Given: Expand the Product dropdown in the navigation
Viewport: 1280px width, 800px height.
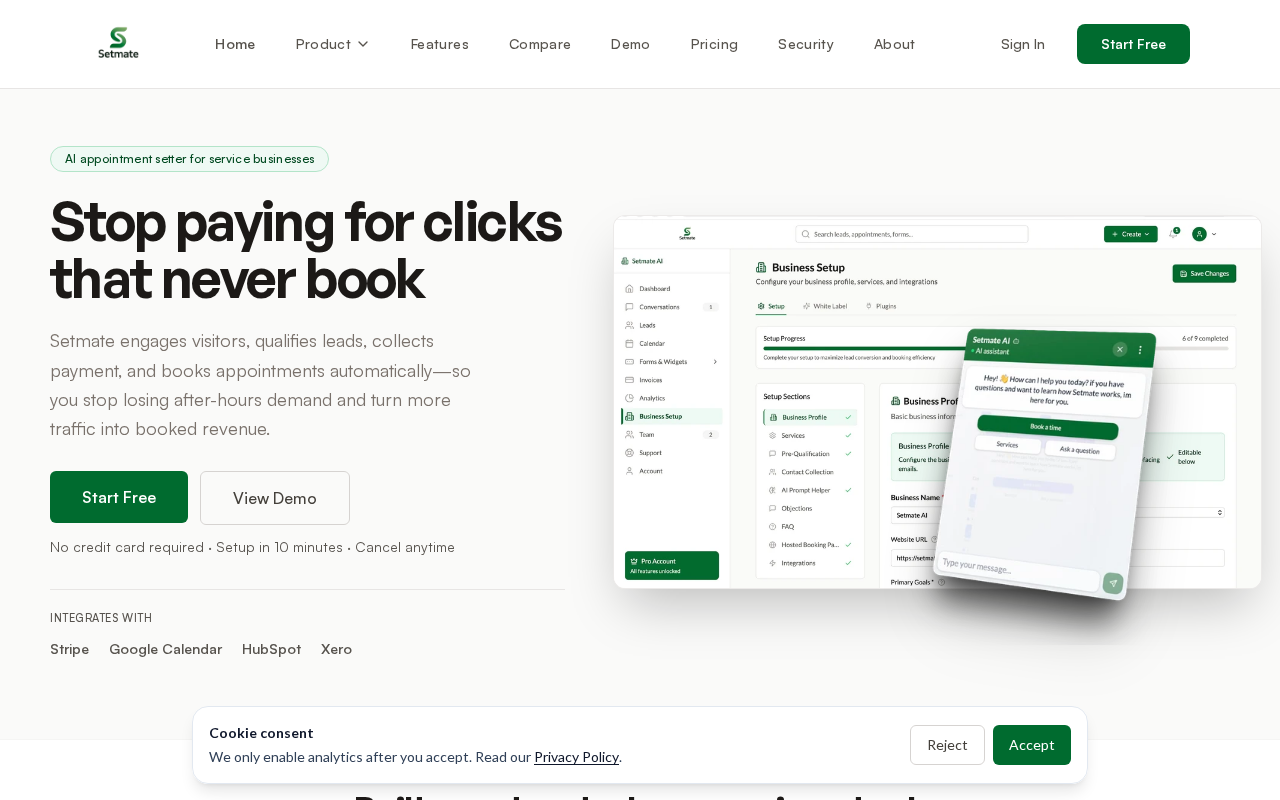Looking at the screenshot, I should (x=332, y=44).
